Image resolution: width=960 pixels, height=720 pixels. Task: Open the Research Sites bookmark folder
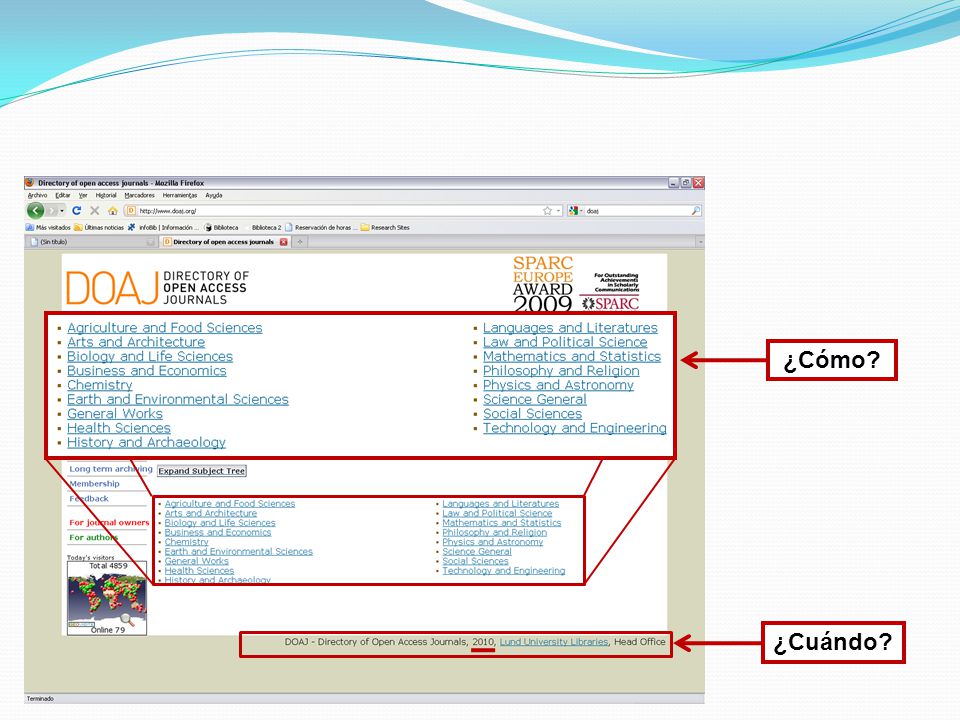(x=385, y=227)
